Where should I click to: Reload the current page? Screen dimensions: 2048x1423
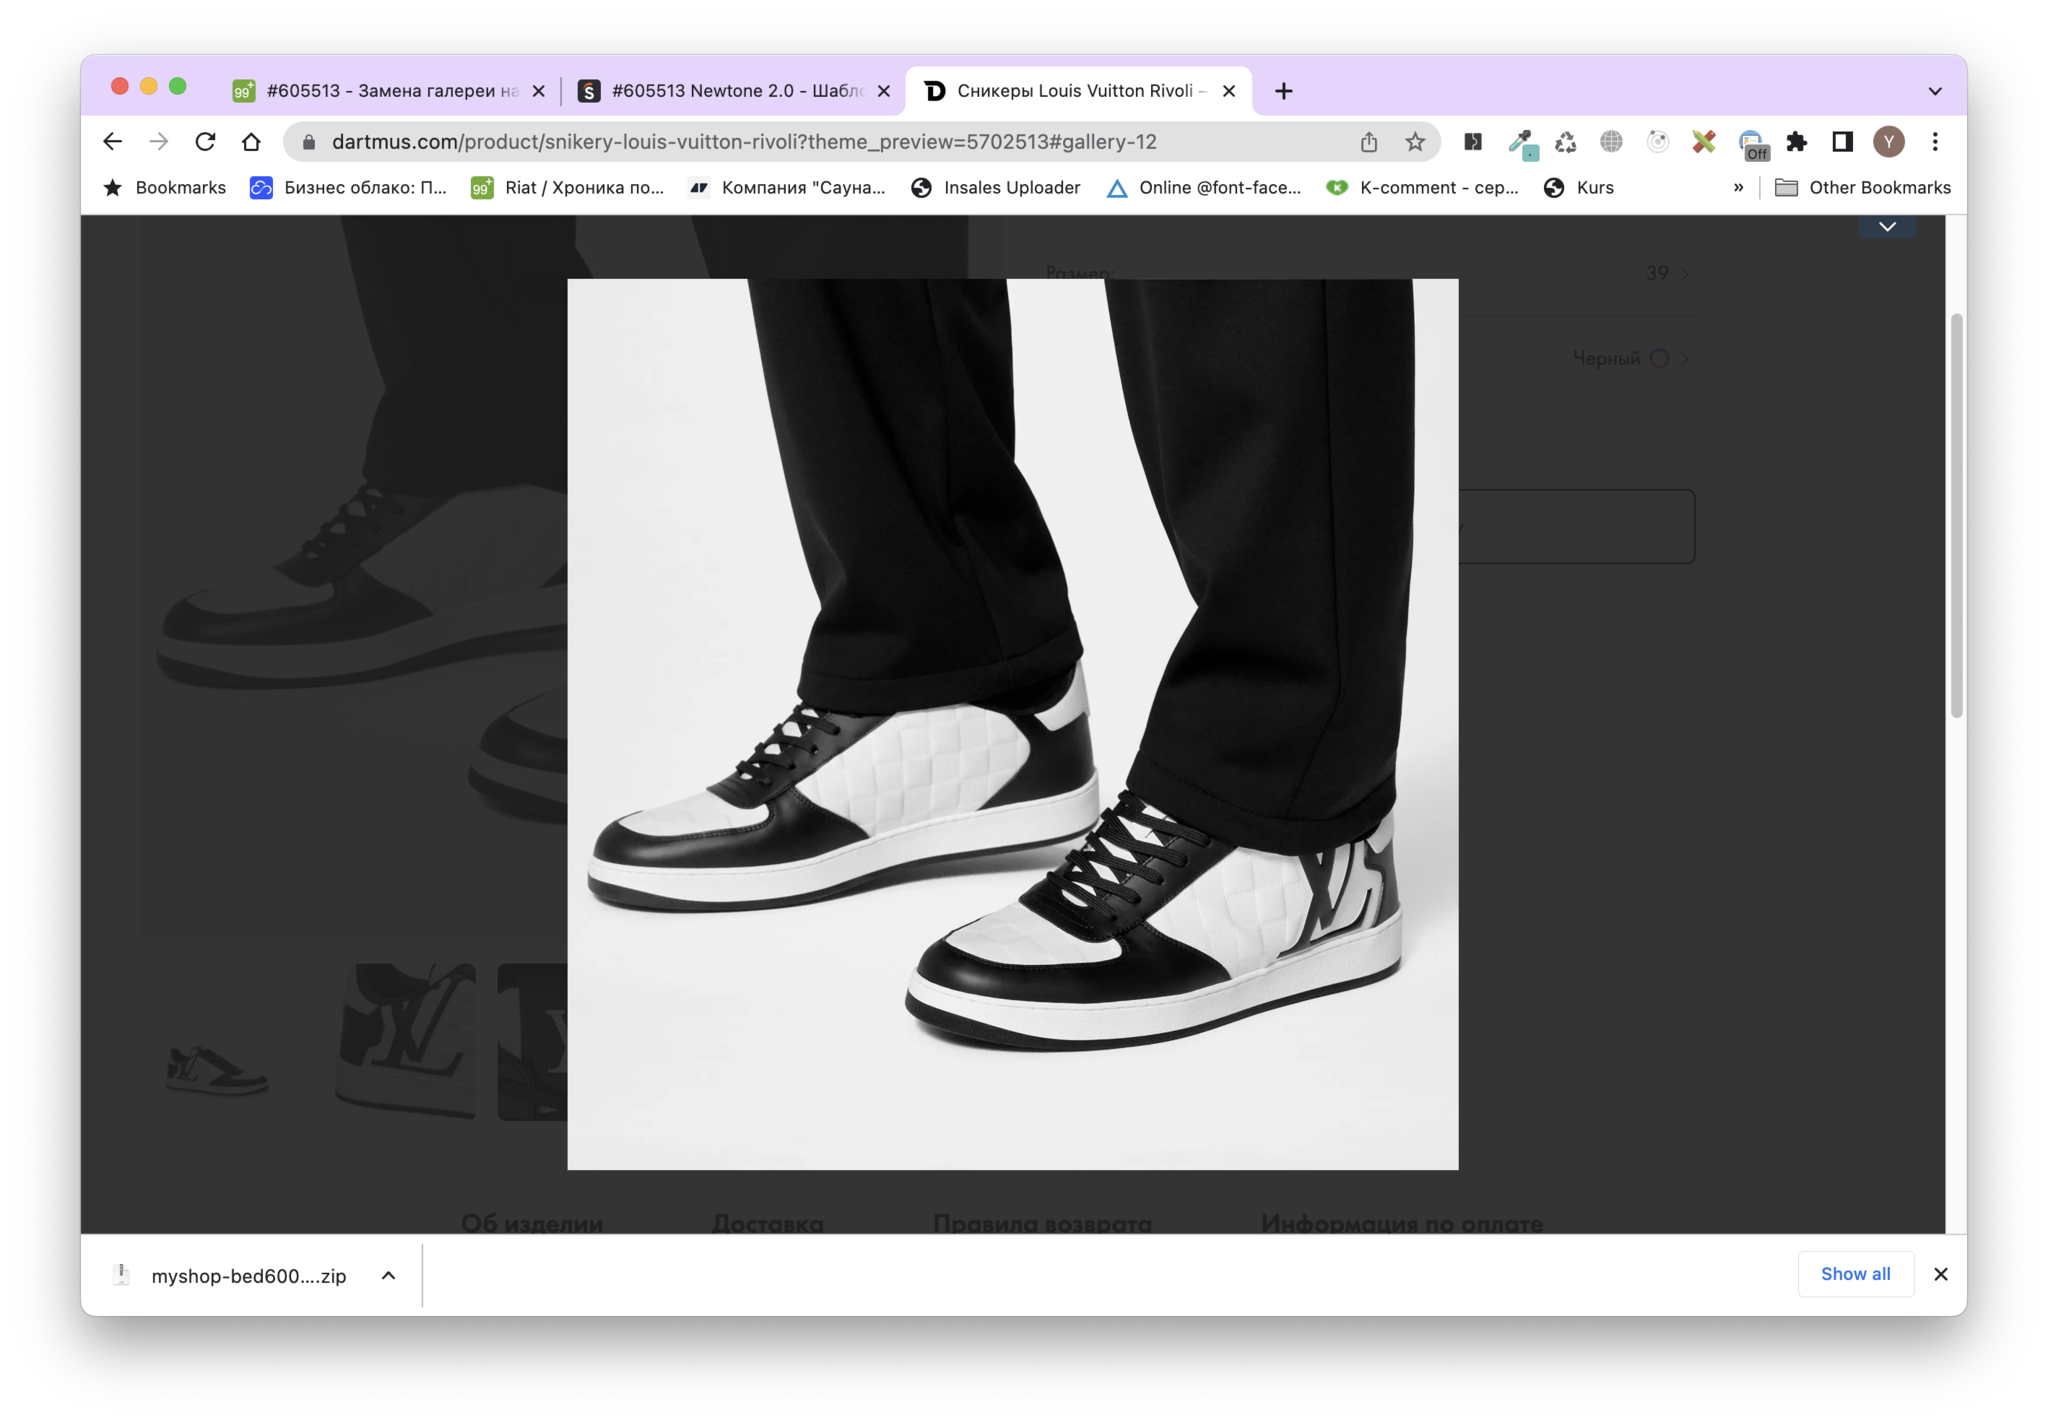[x=205, y=142]
